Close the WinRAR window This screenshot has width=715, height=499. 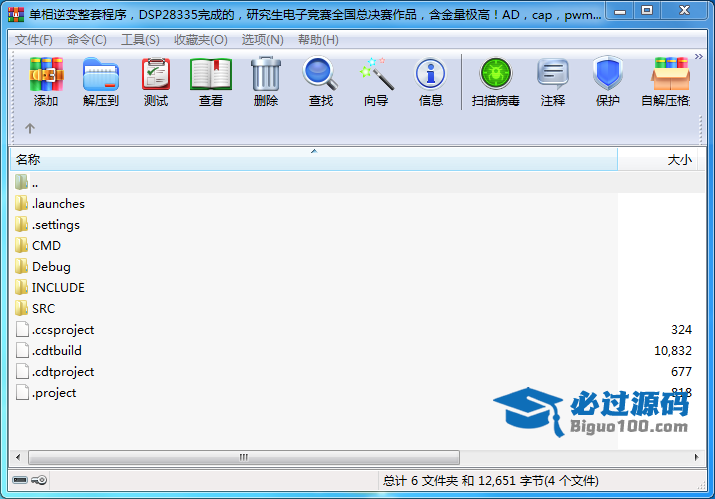point(684,11)
